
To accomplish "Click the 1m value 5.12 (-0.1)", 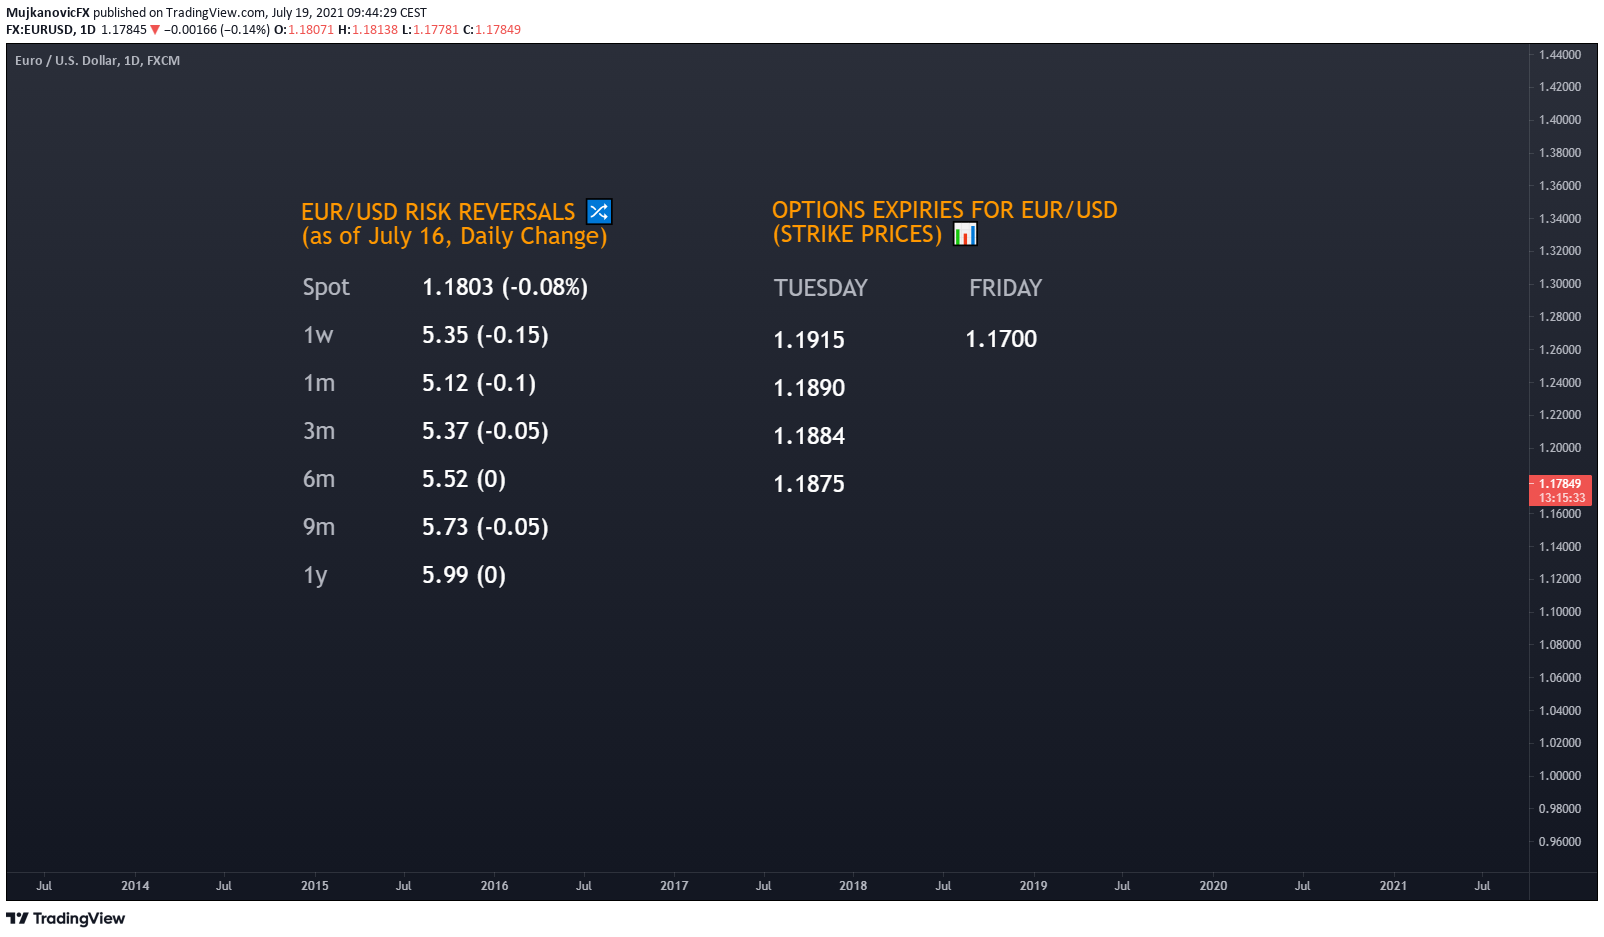I will [479, 383].
